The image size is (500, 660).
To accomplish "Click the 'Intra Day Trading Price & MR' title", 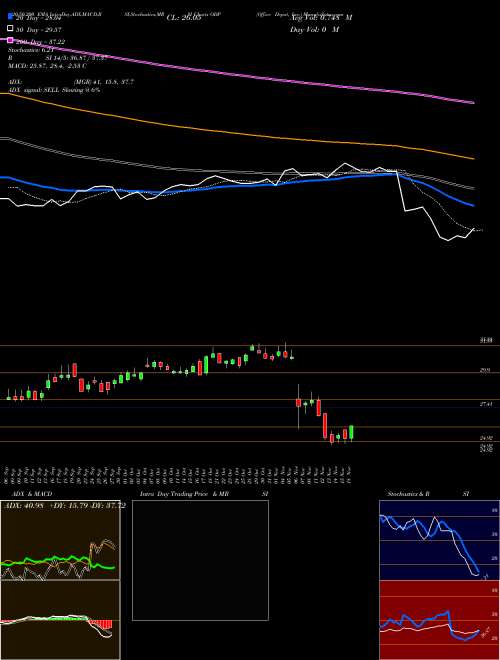I will tap(184, 494).
